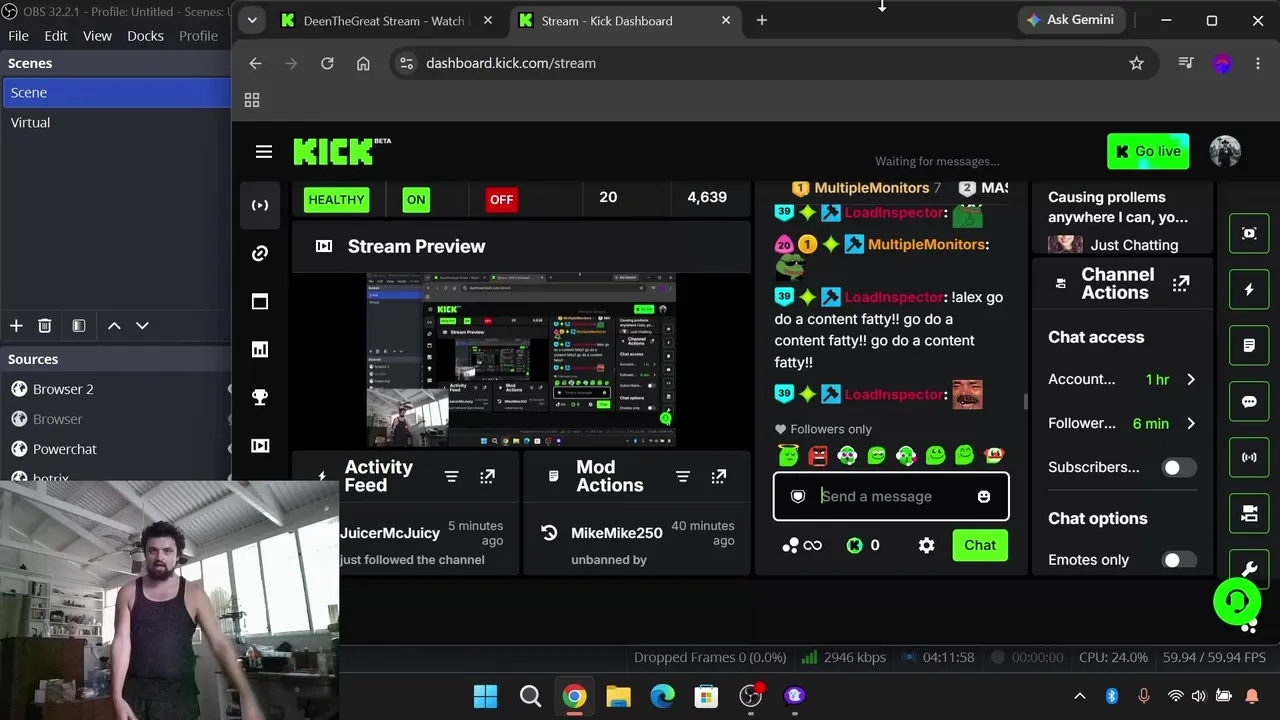Click the document icon in the right rail
Screen dimensions: 1280x720
tap(1249, 345)
